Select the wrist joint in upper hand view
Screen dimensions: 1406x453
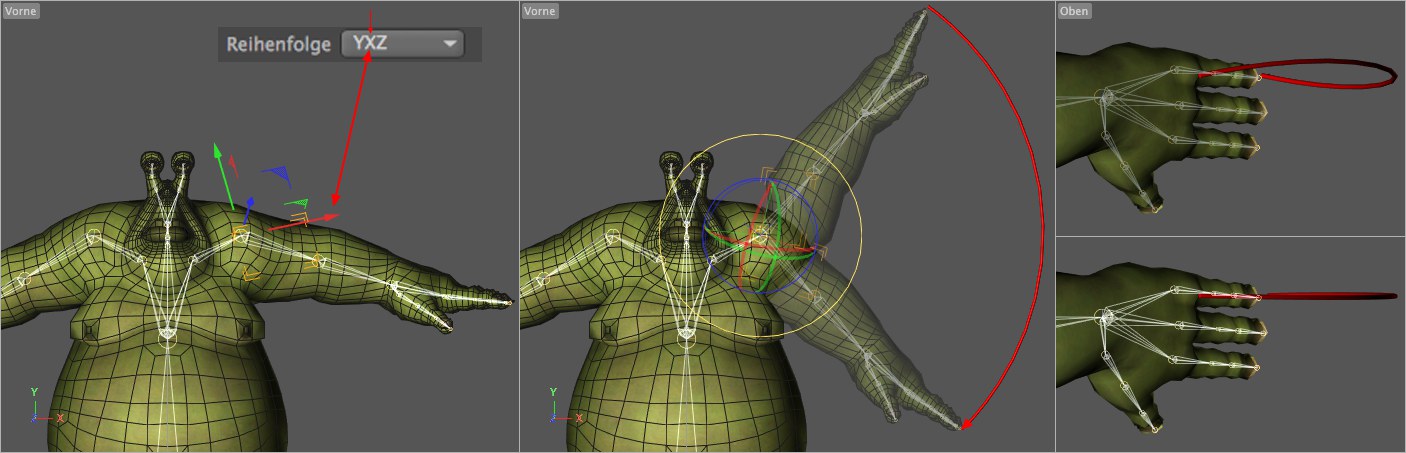click(x=1105, y=97)
